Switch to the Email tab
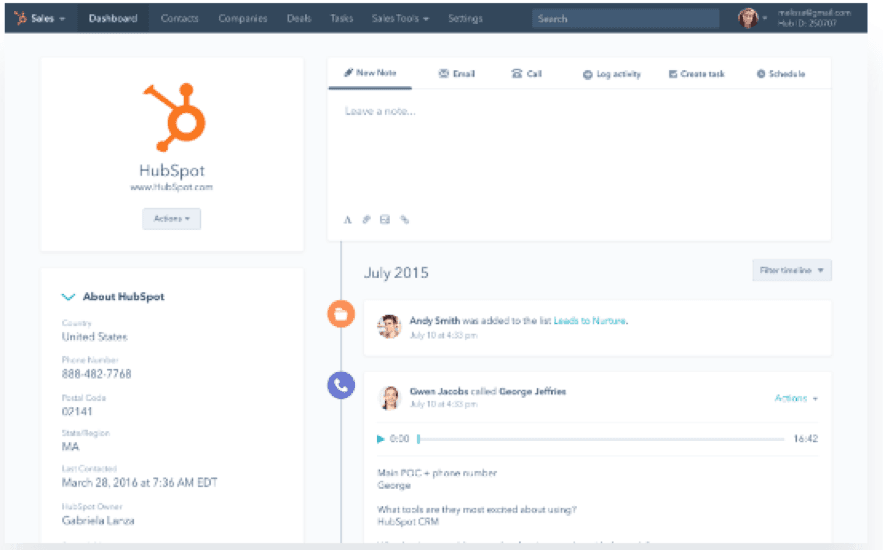Screen dimensions: 883x550 coord(457,74)
